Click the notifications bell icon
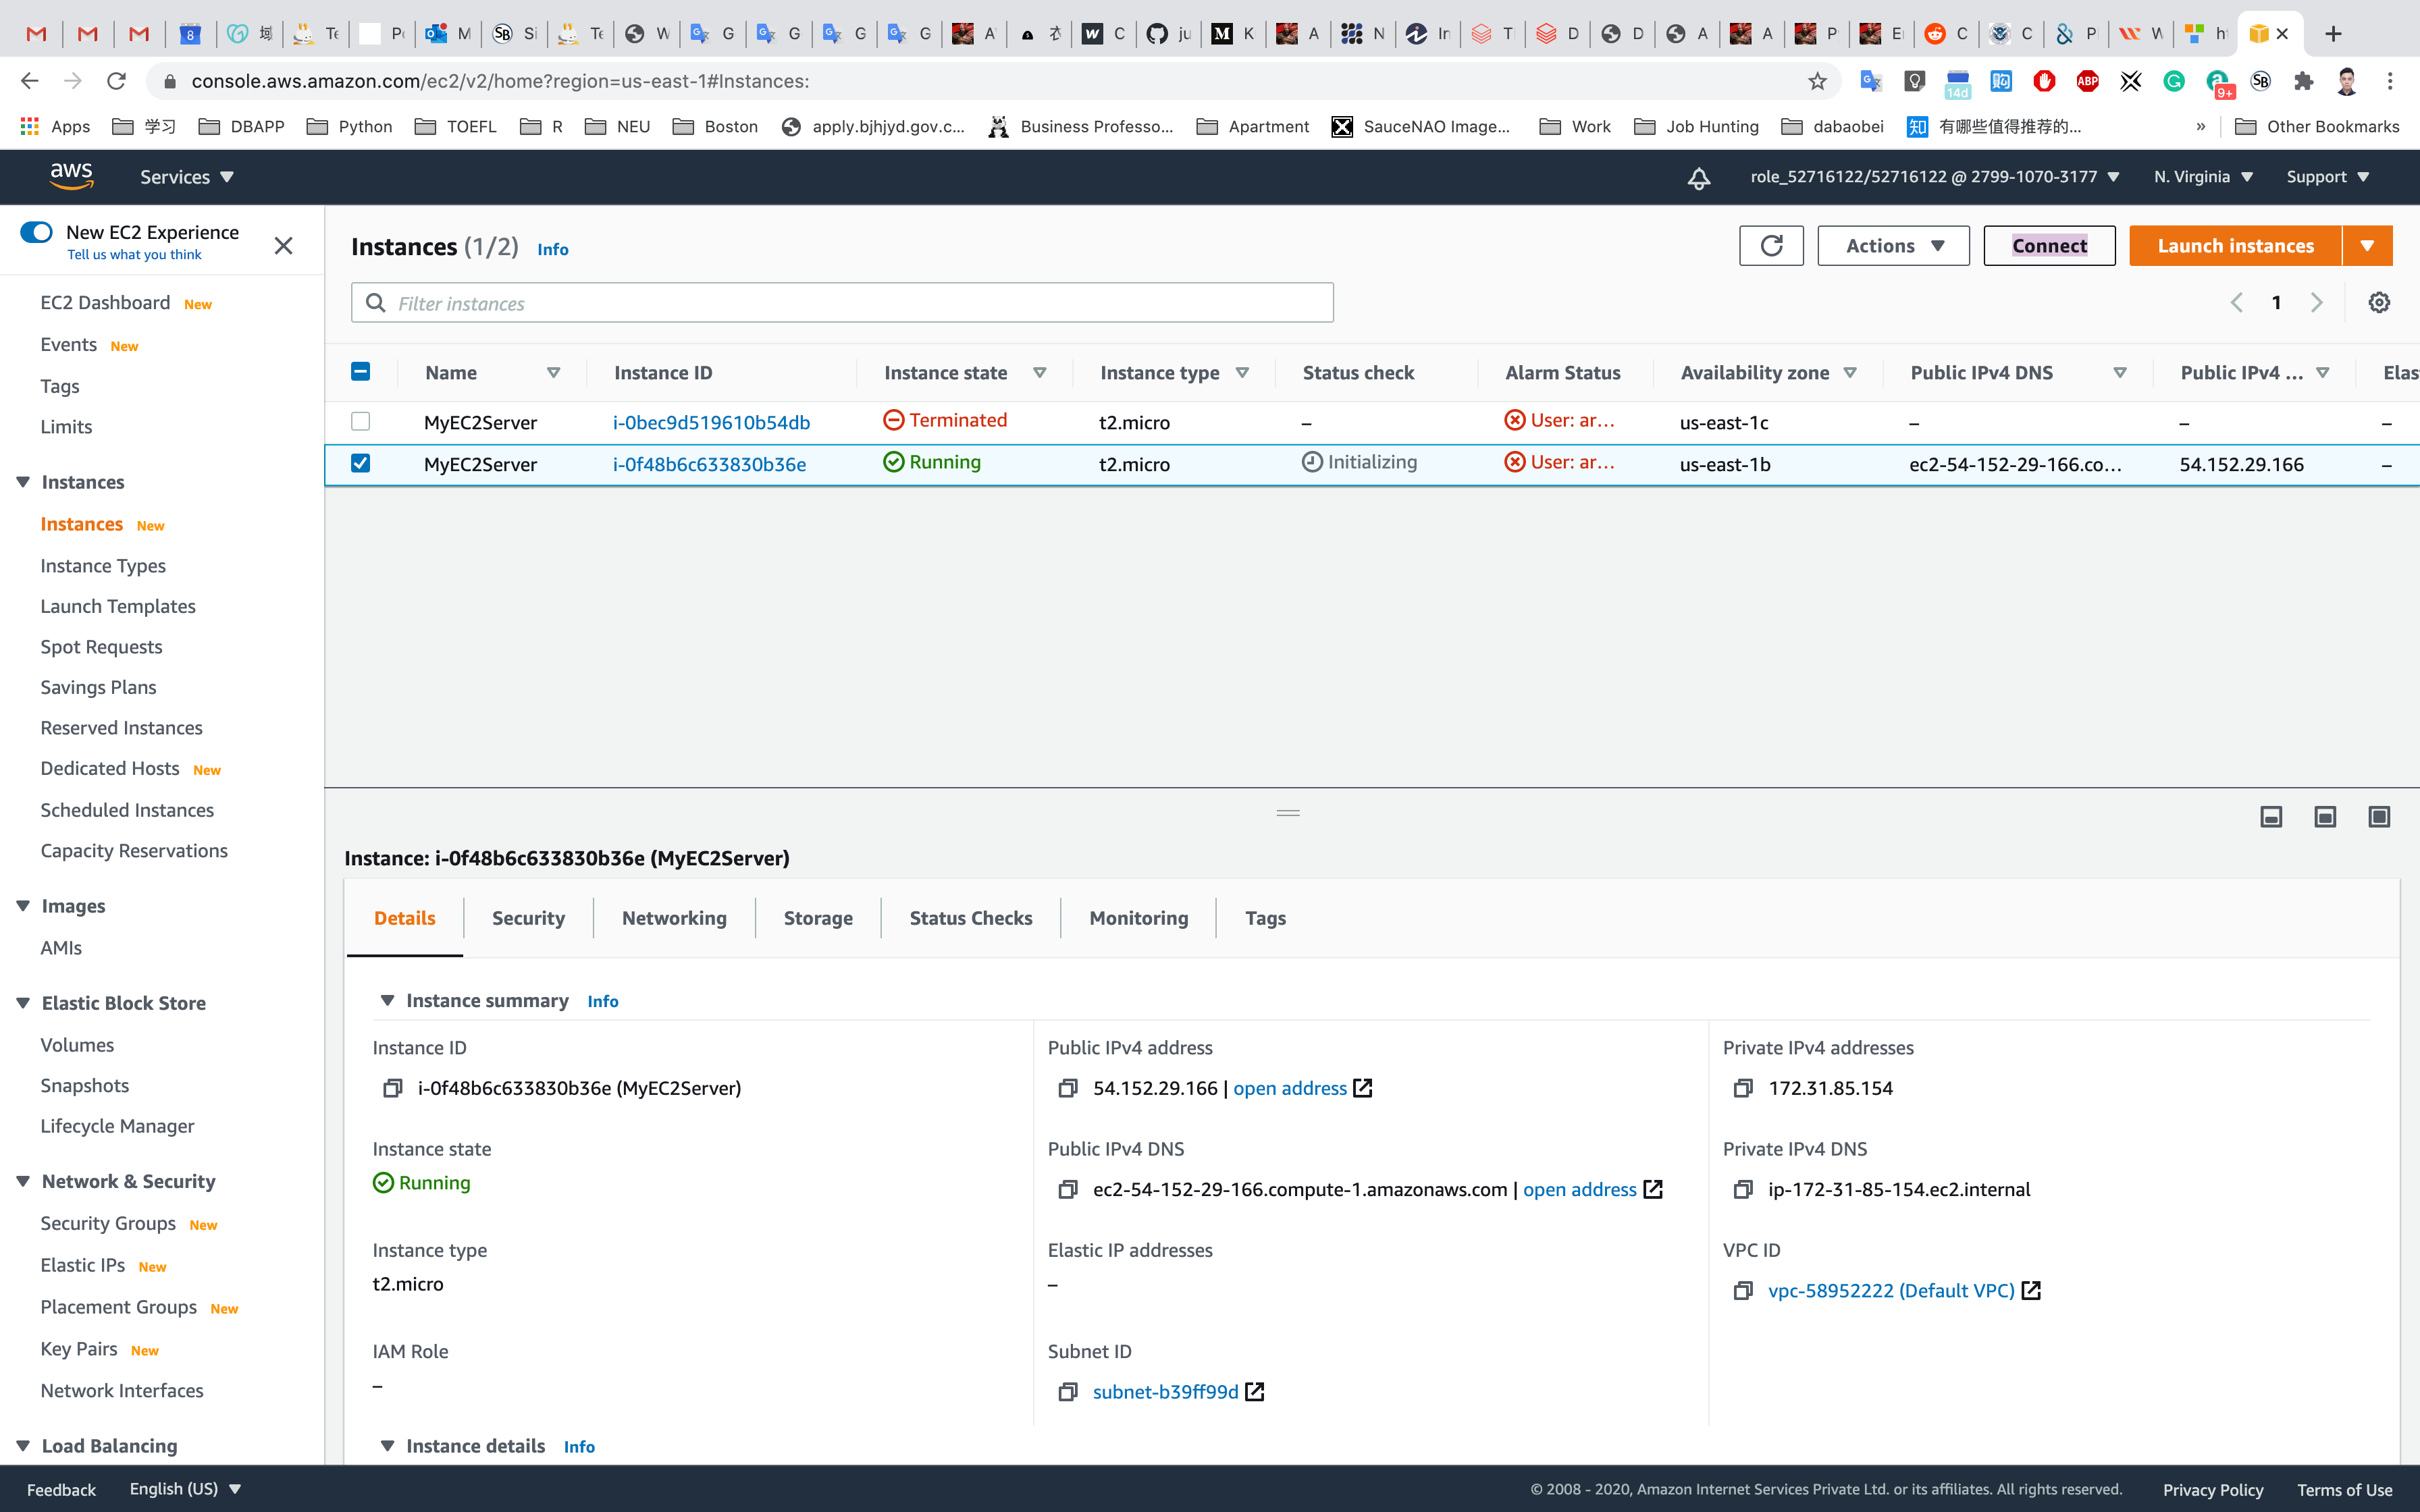This screenshot has width=2420, height=1512. click(1698, 178)
